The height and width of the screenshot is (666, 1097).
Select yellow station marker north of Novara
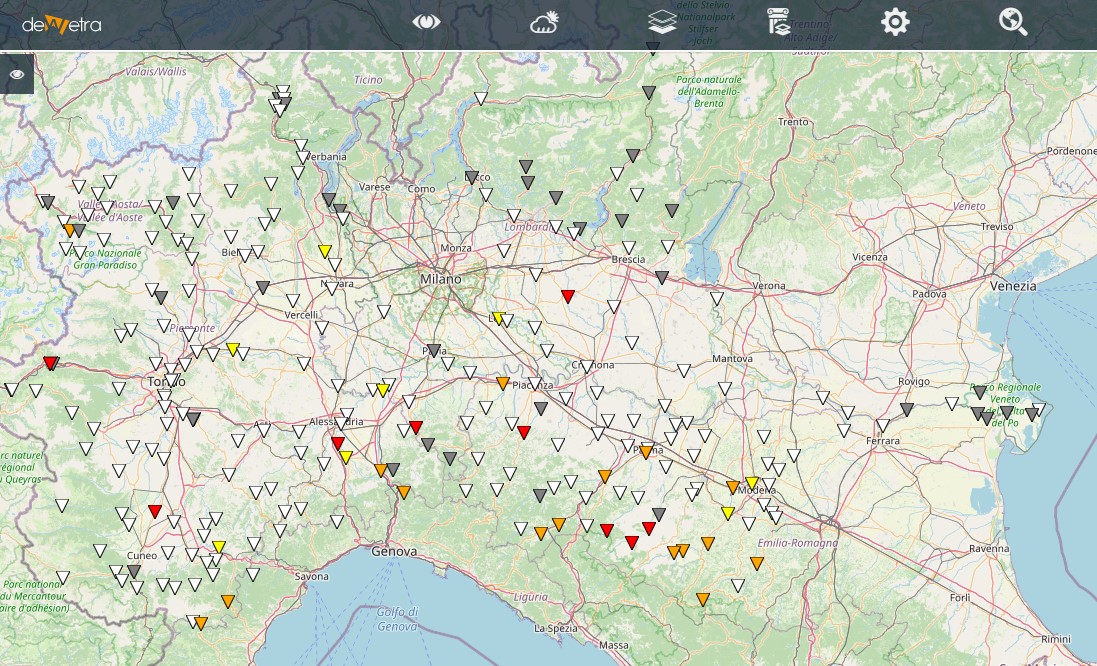pos(324,250)
